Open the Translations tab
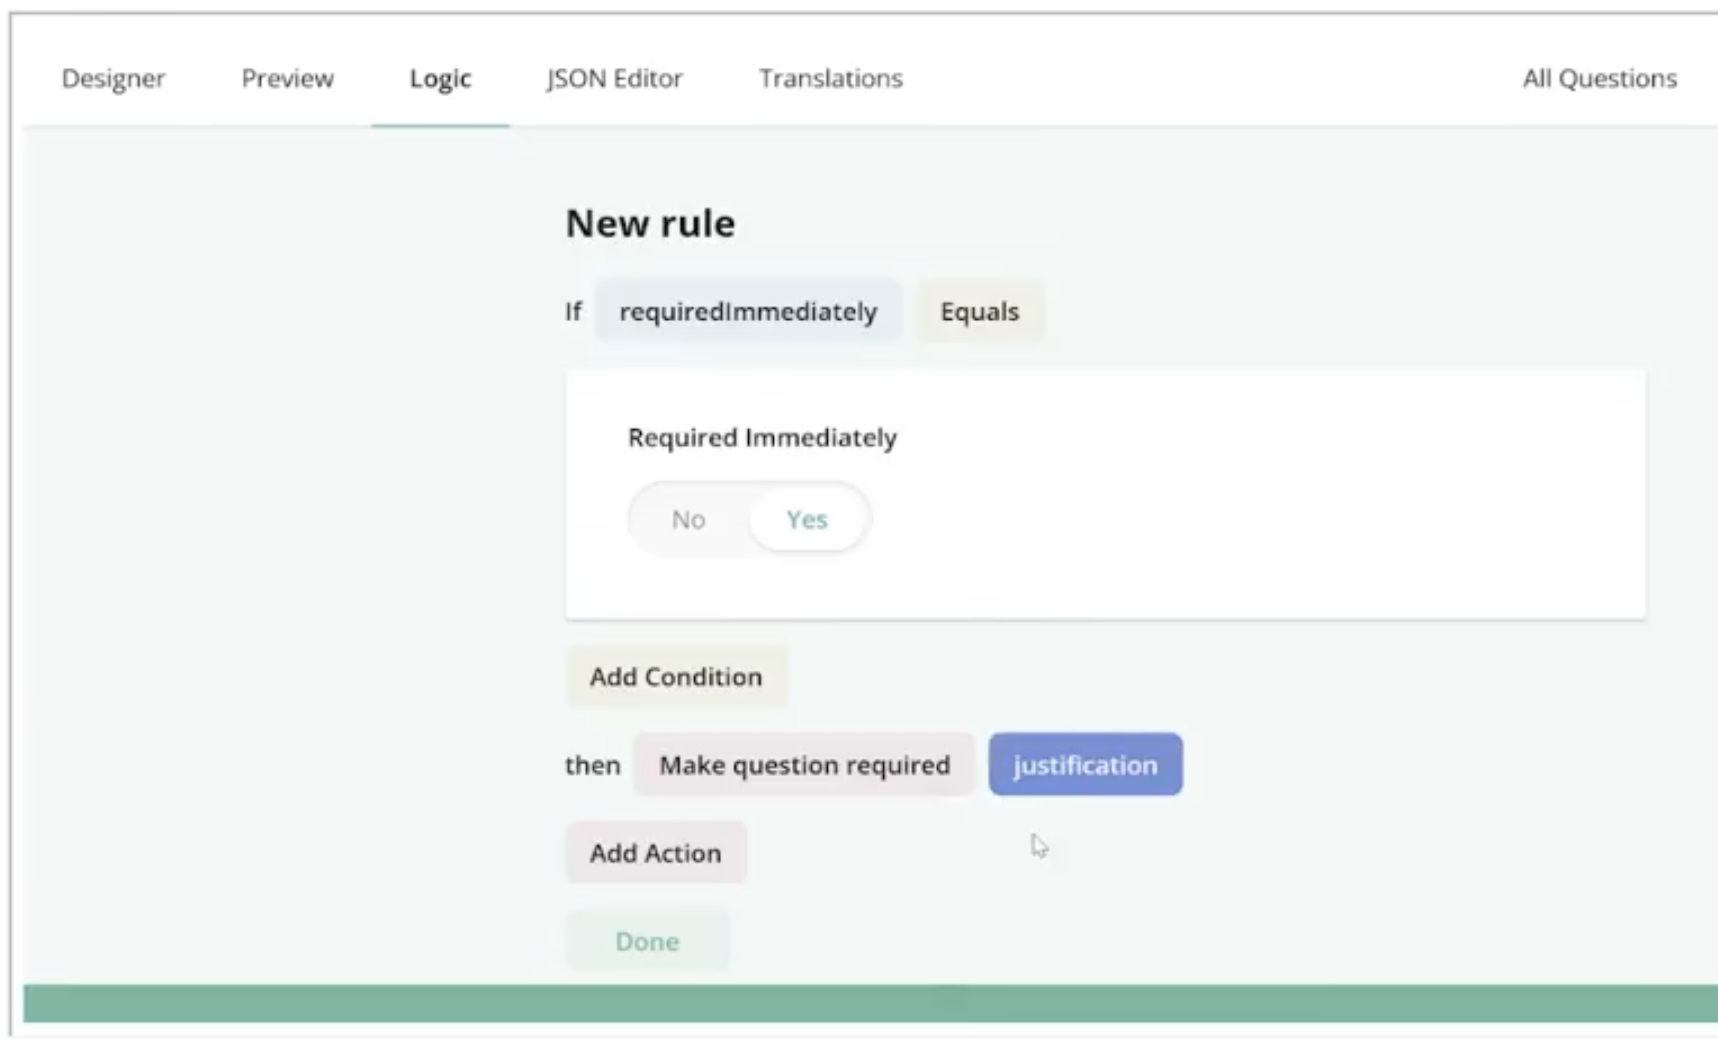1718x1040 pixels. pyautogui.click(x=830, y=78)
